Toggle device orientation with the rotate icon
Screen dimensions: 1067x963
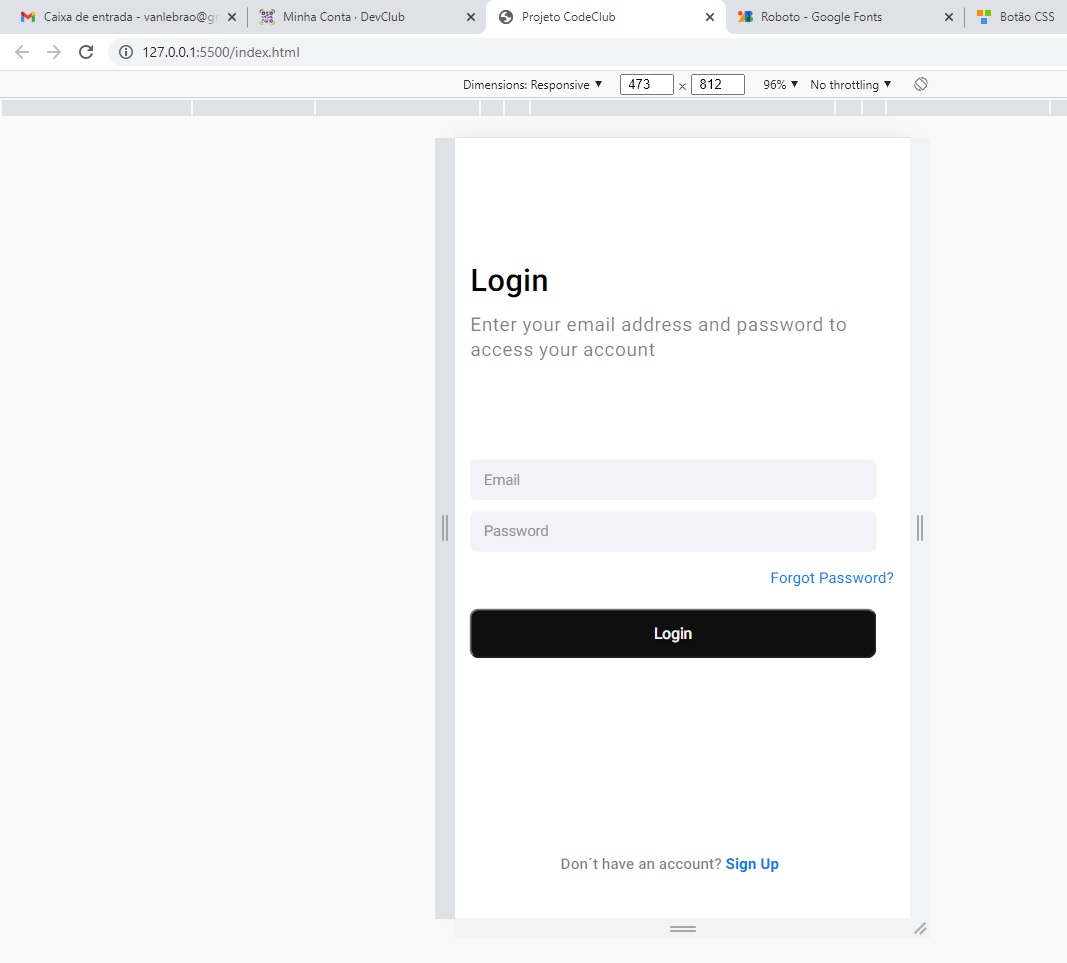coord(920,84)
